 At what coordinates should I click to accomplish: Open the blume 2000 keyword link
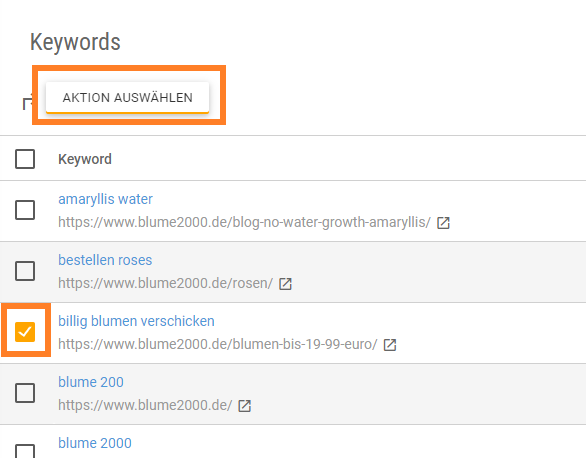tap(95, 443)
